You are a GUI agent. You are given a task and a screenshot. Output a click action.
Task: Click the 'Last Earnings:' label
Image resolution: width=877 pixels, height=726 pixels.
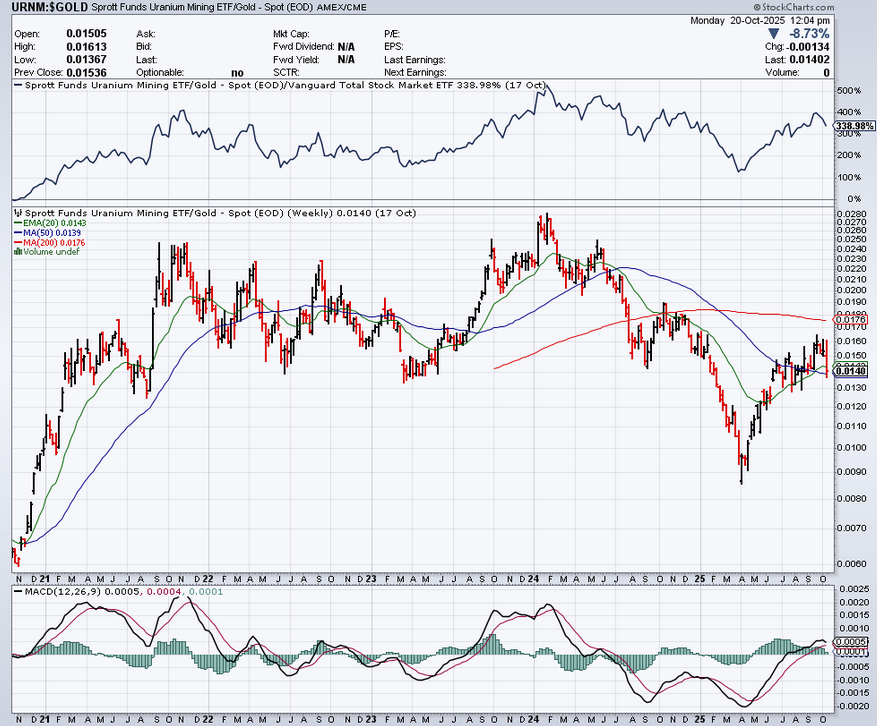point(414,60)
